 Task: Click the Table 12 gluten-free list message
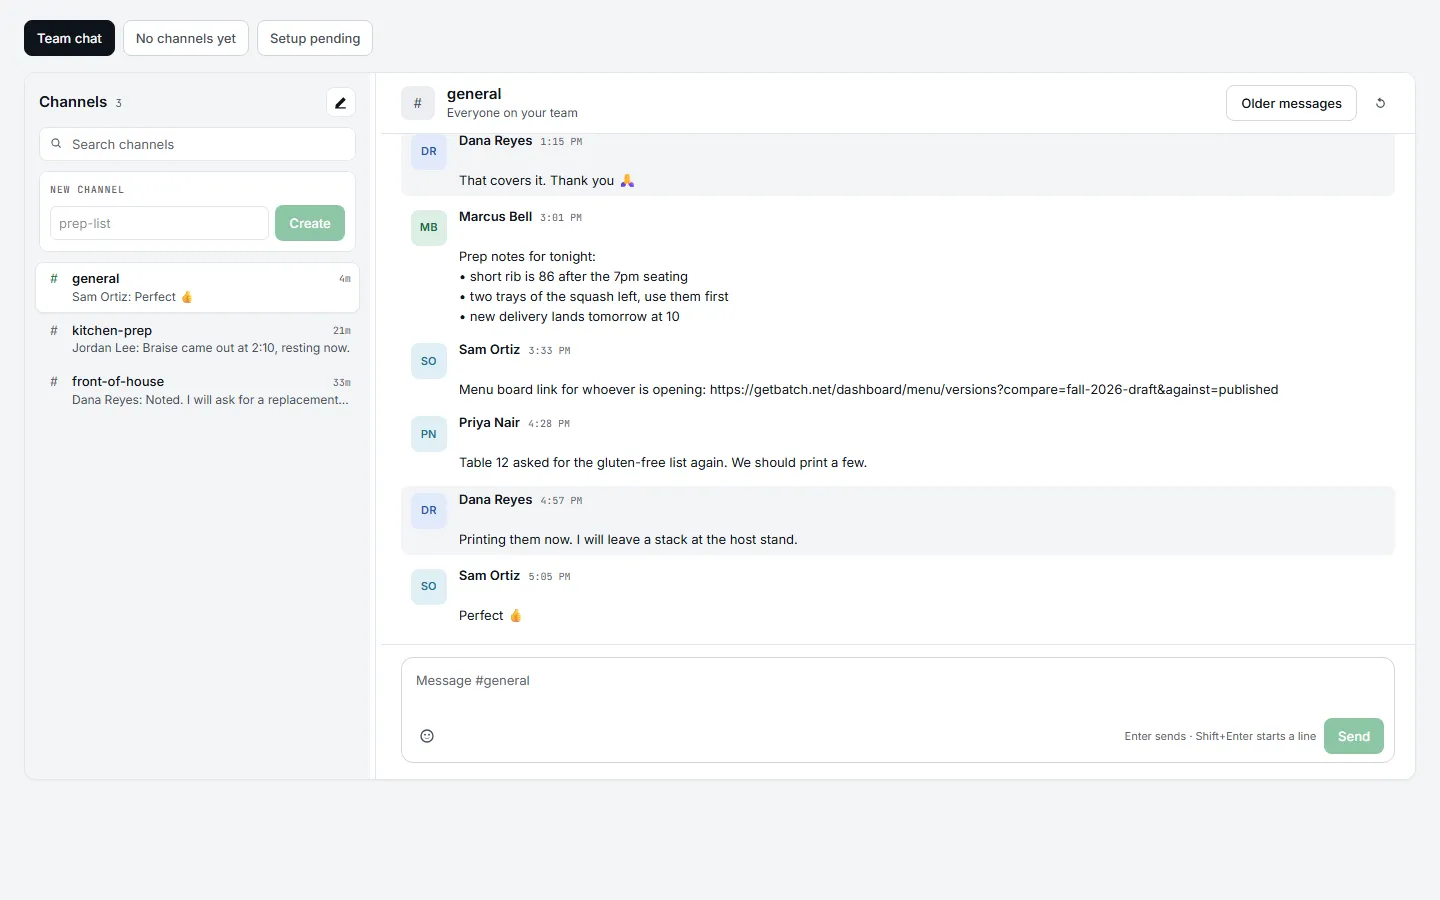[x=663, y=463]
